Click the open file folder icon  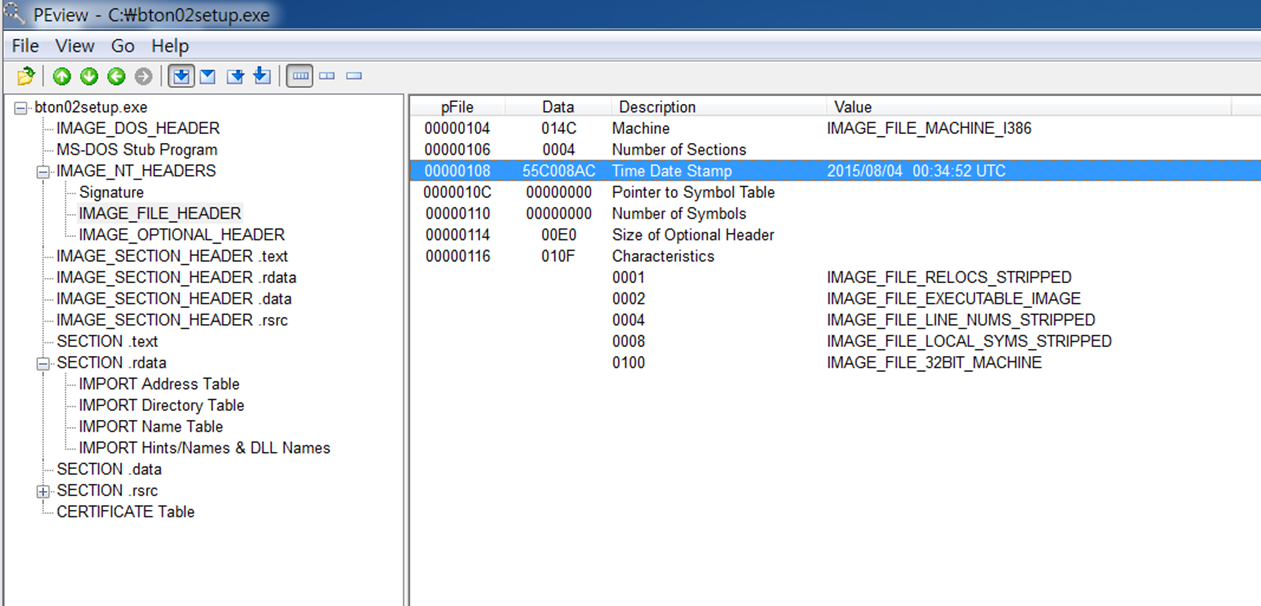(x=26, y=76)
